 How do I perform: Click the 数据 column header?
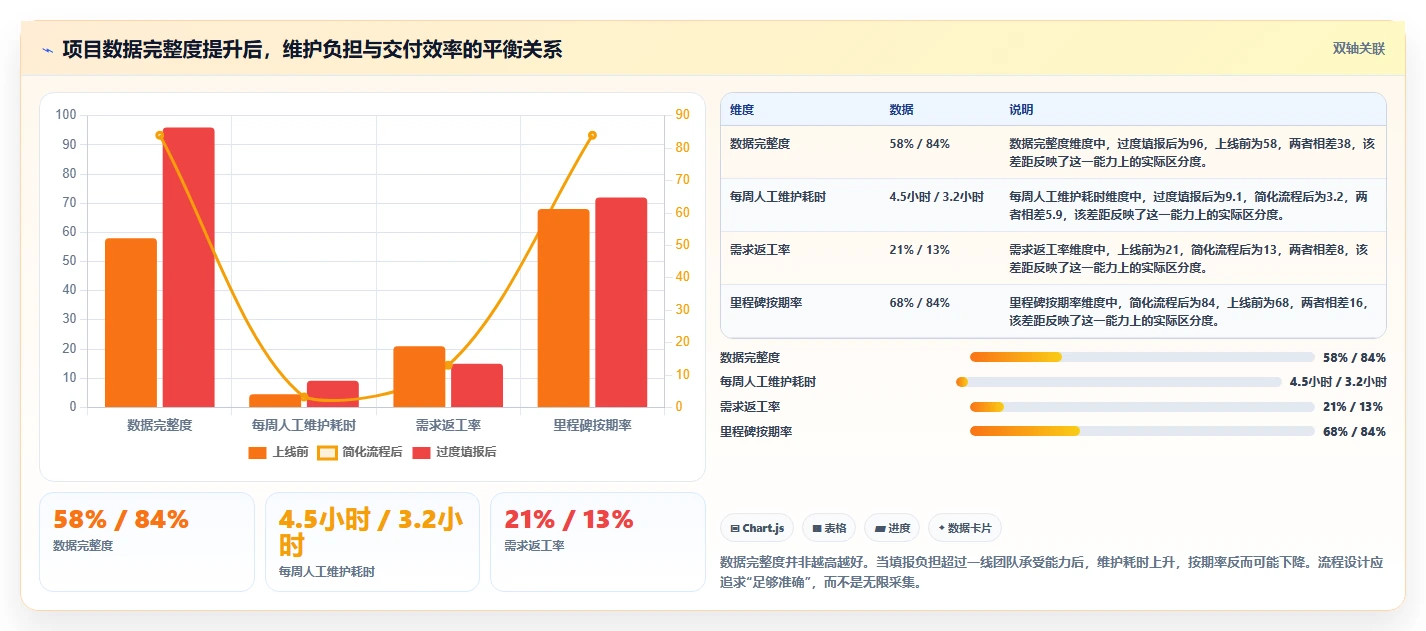pyautogui.click(x=901, y=110)
